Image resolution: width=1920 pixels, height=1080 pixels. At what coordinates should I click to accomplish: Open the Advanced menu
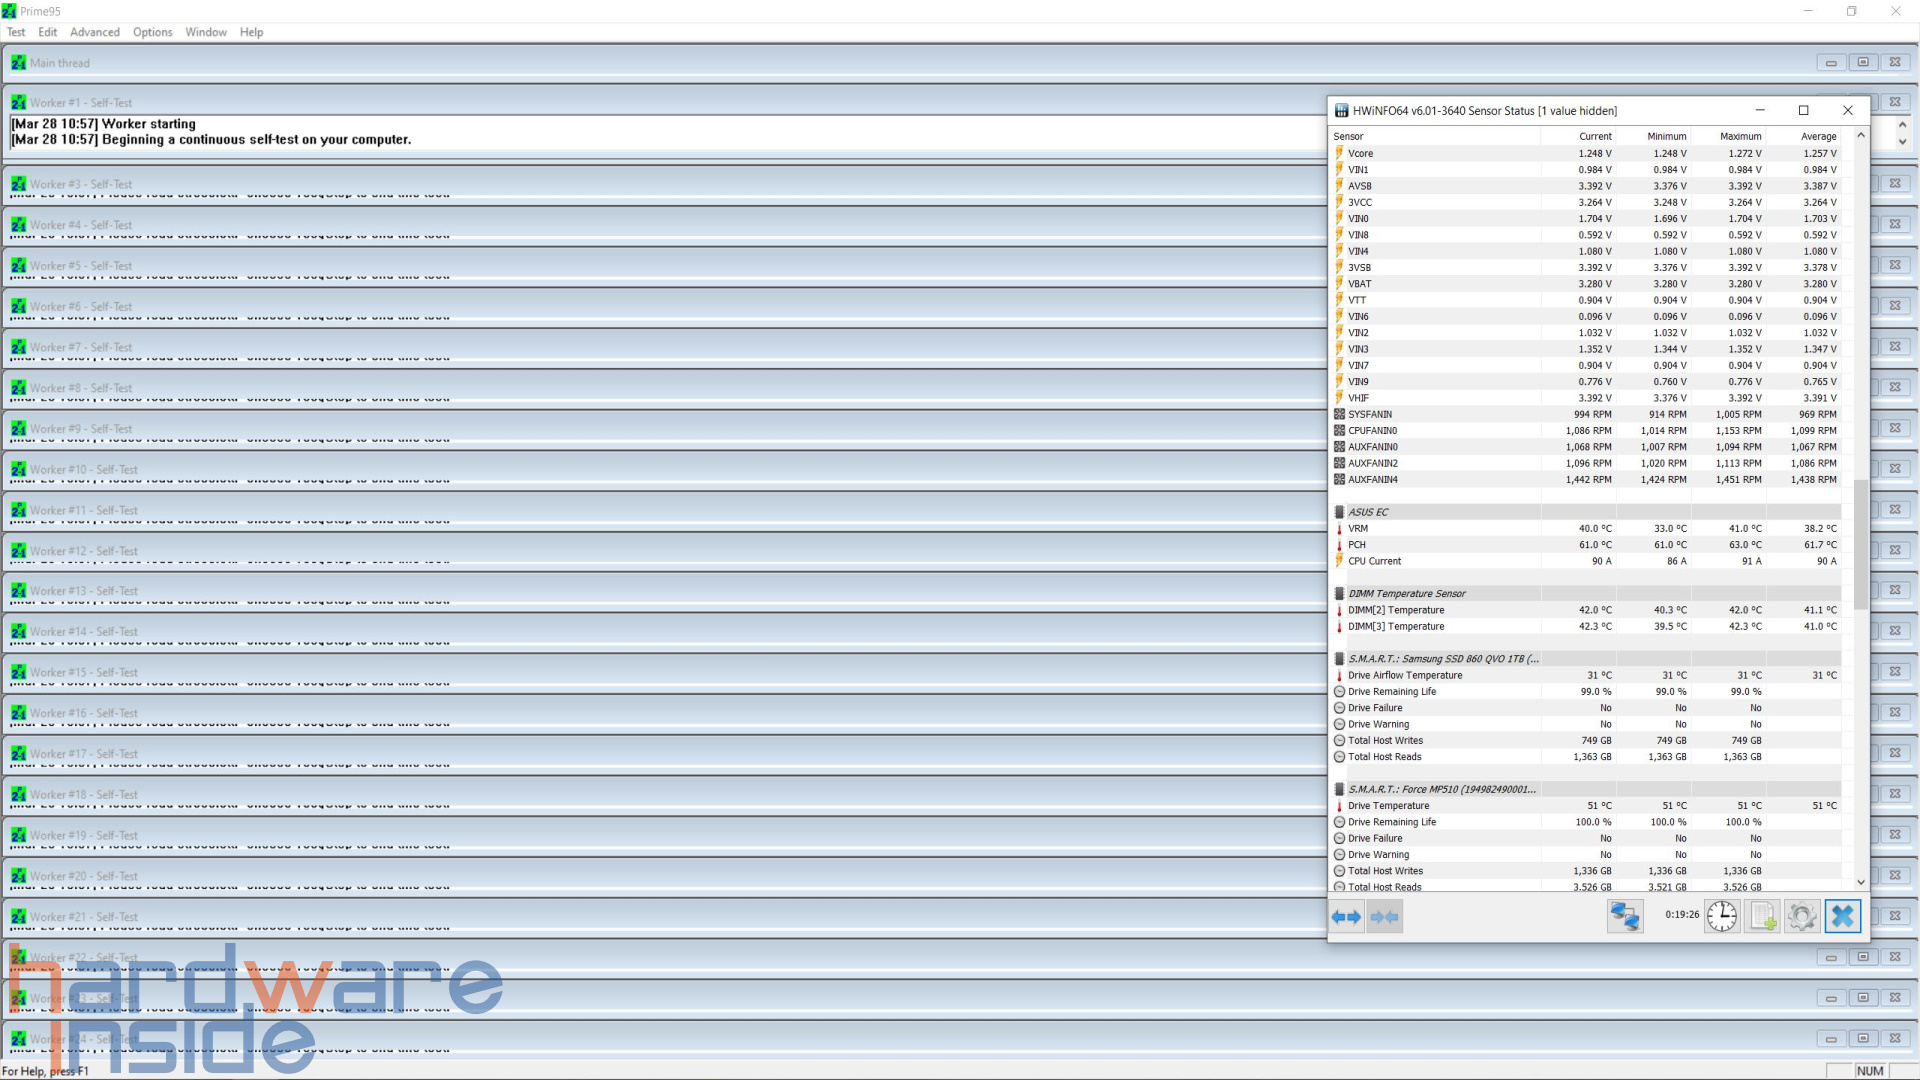point(95,32)
